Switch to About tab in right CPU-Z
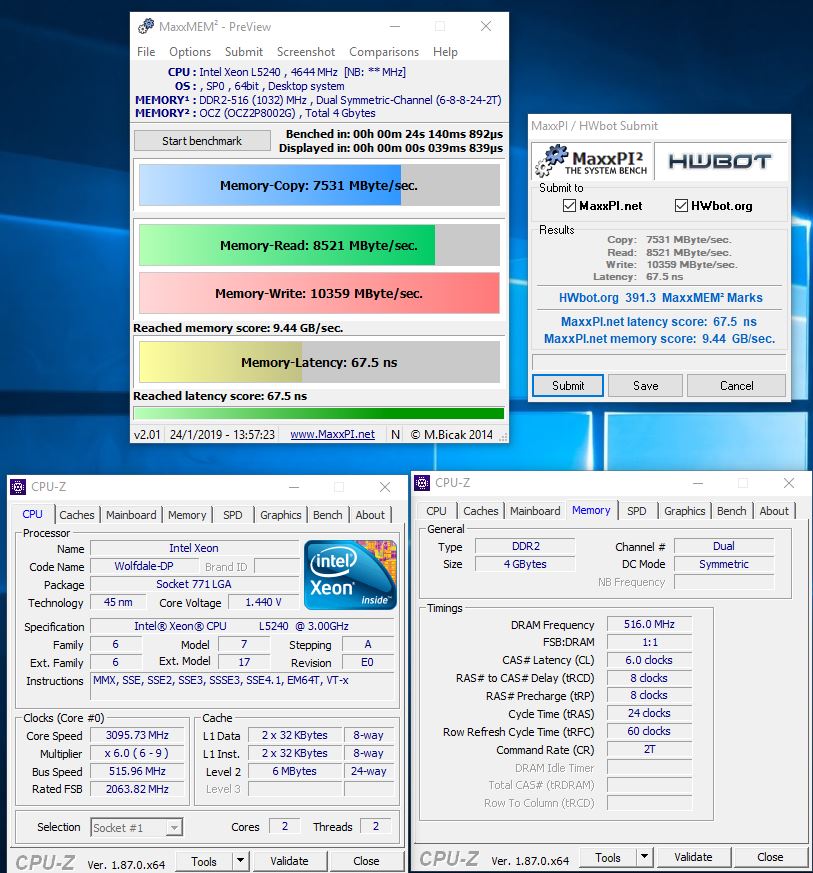This screenshot has width=813, height=873. [x=773, y=511]
